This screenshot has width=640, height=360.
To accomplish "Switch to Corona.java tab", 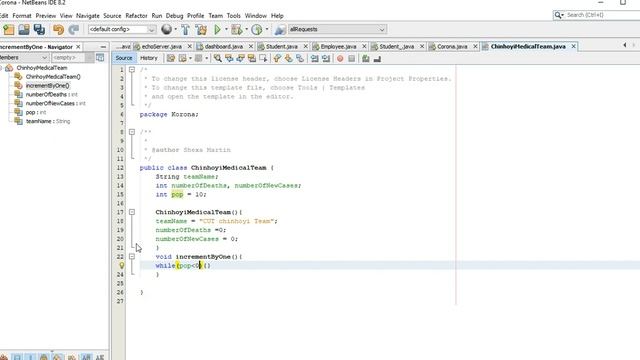I will (452, 47).
